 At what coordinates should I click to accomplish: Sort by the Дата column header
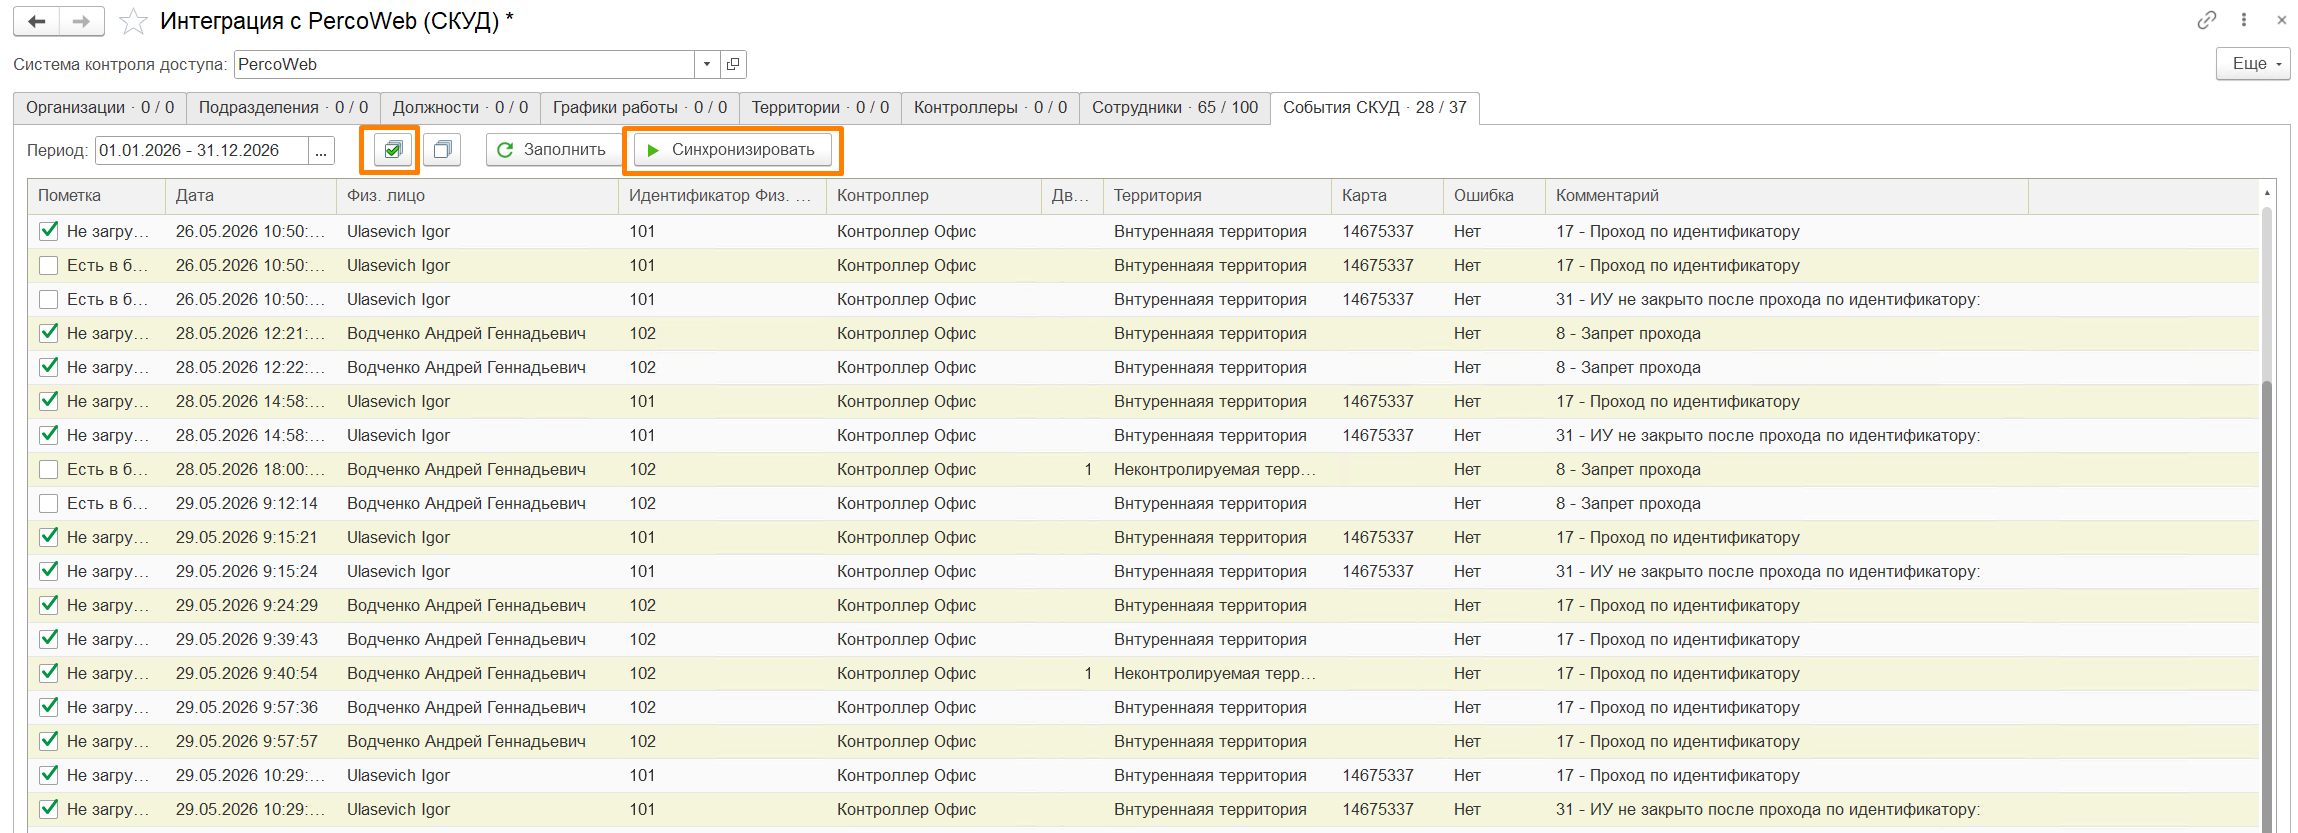pos(251,196)
